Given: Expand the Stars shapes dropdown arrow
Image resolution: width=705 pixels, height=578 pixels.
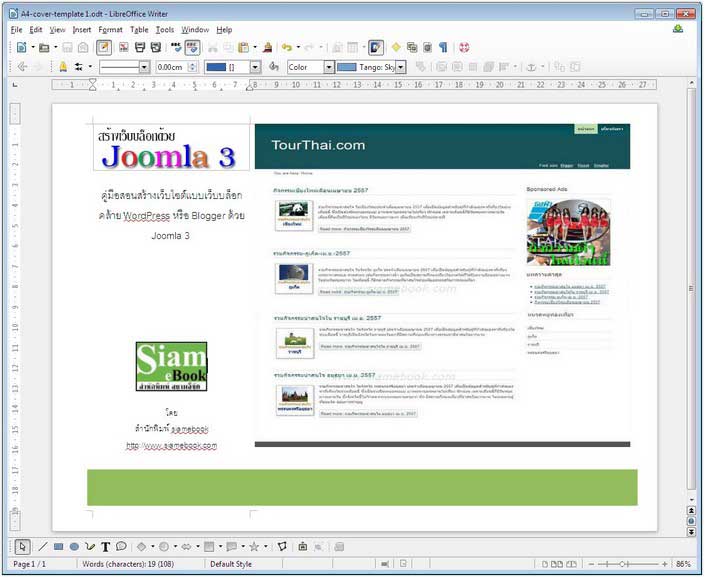Looking at the screenshot, I should (265, 547).
